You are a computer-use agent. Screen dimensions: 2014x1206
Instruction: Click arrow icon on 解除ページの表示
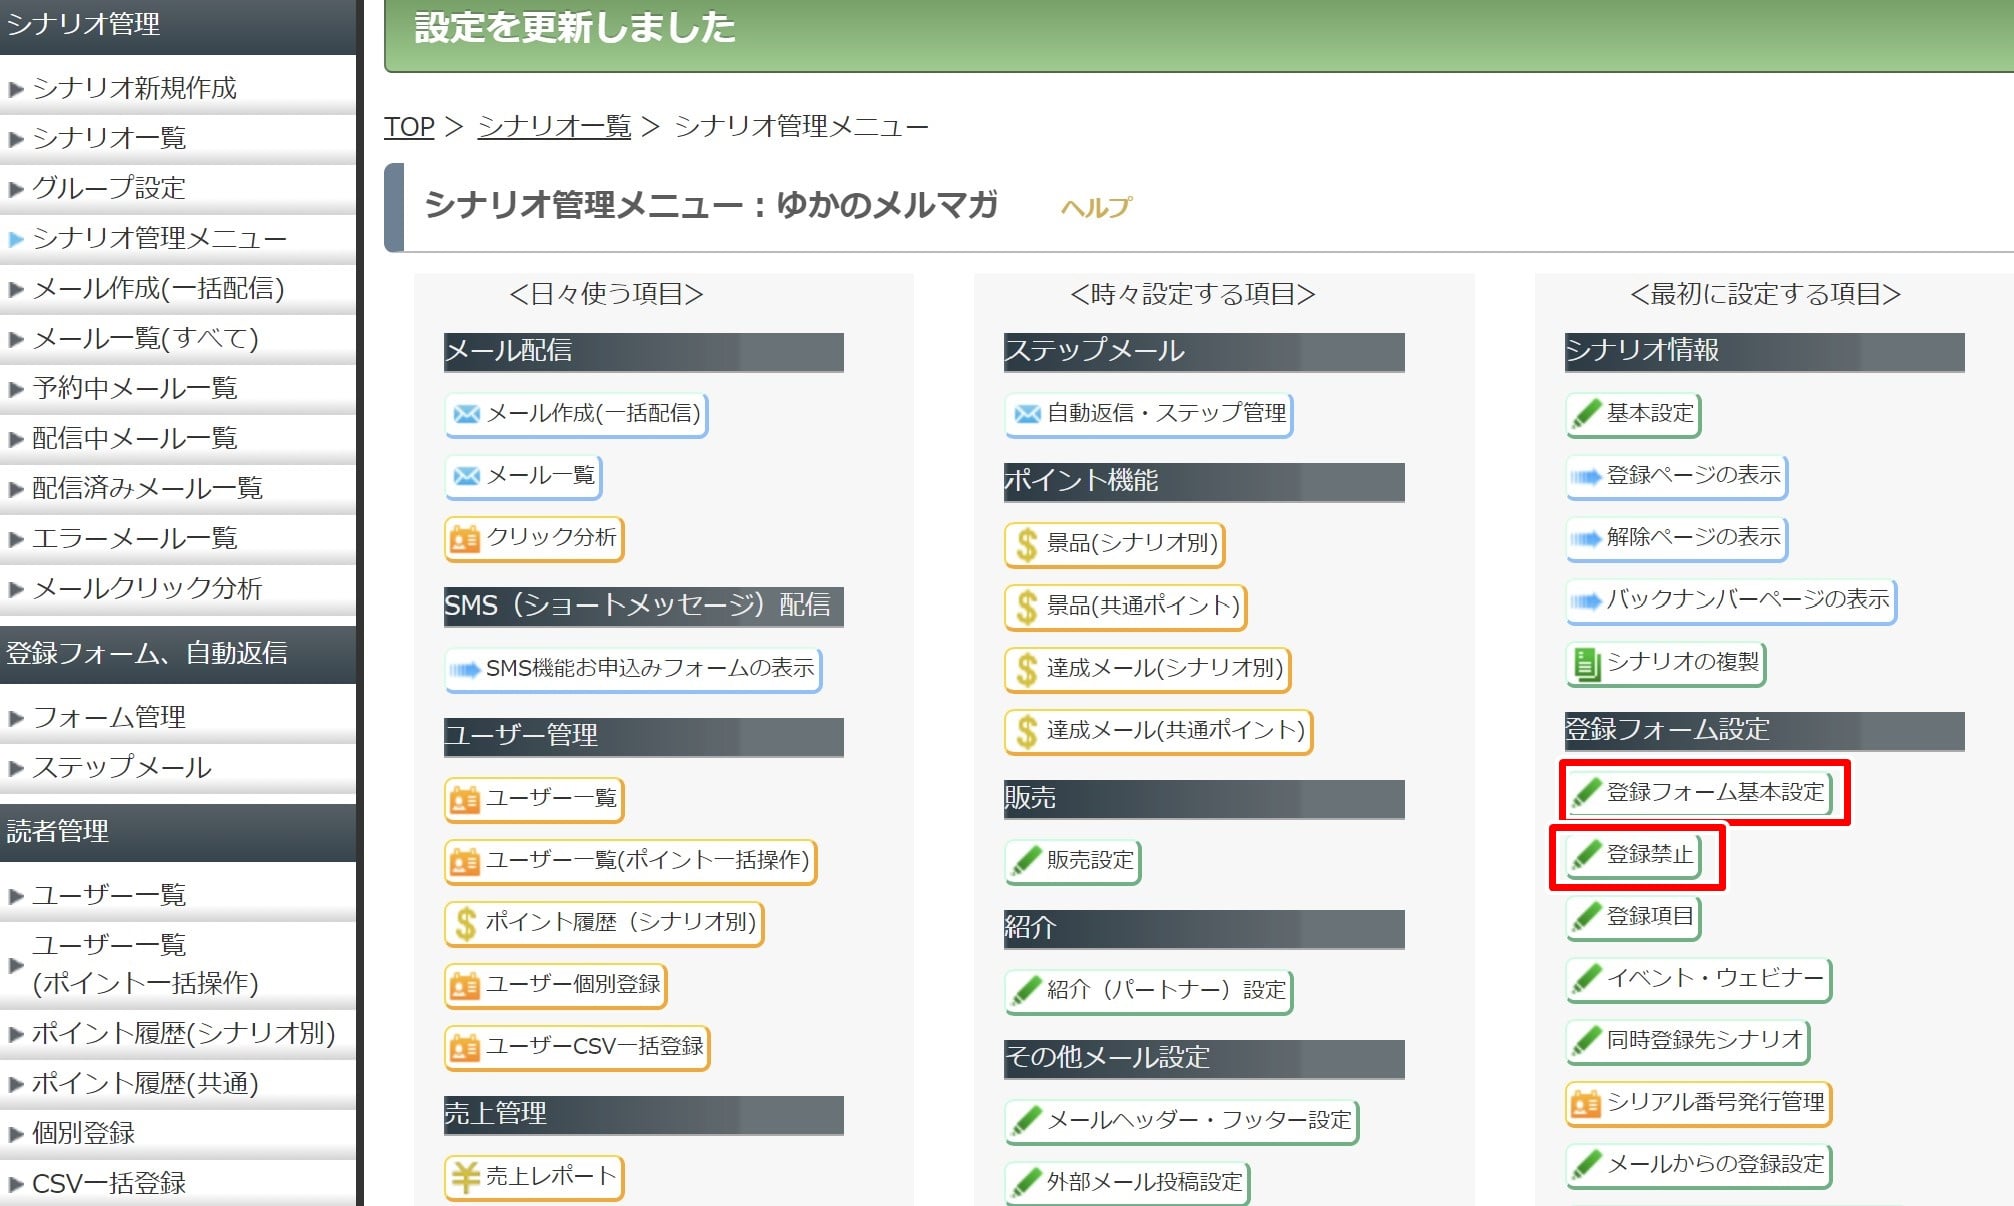(1586, 539)
